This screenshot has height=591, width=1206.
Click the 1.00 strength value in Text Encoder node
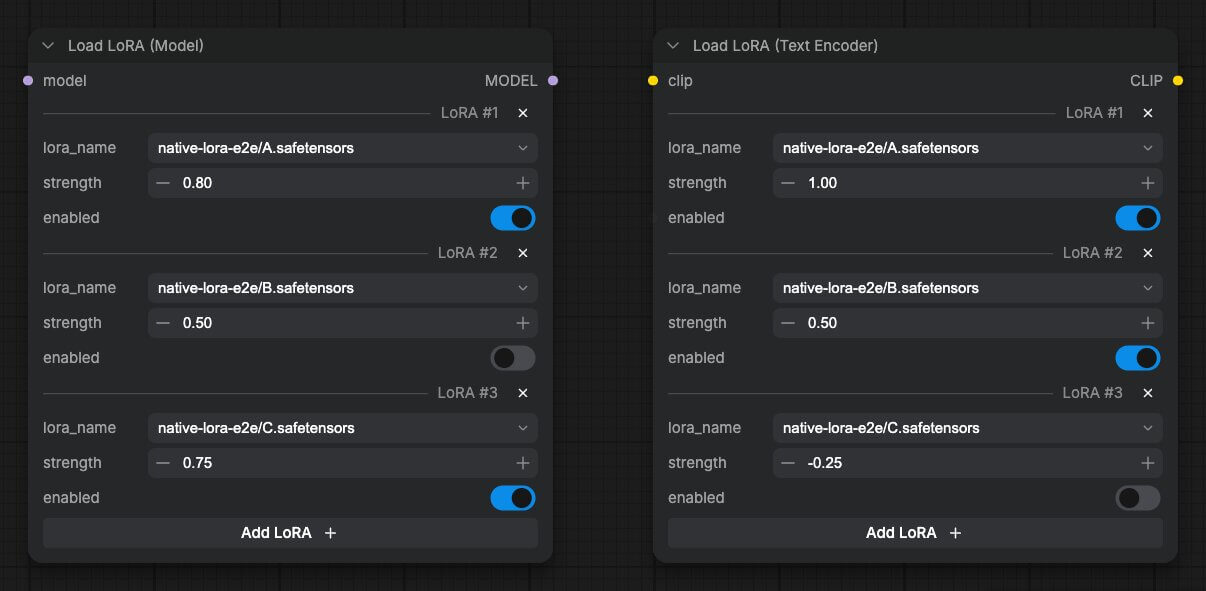click(x=822, y=183)
